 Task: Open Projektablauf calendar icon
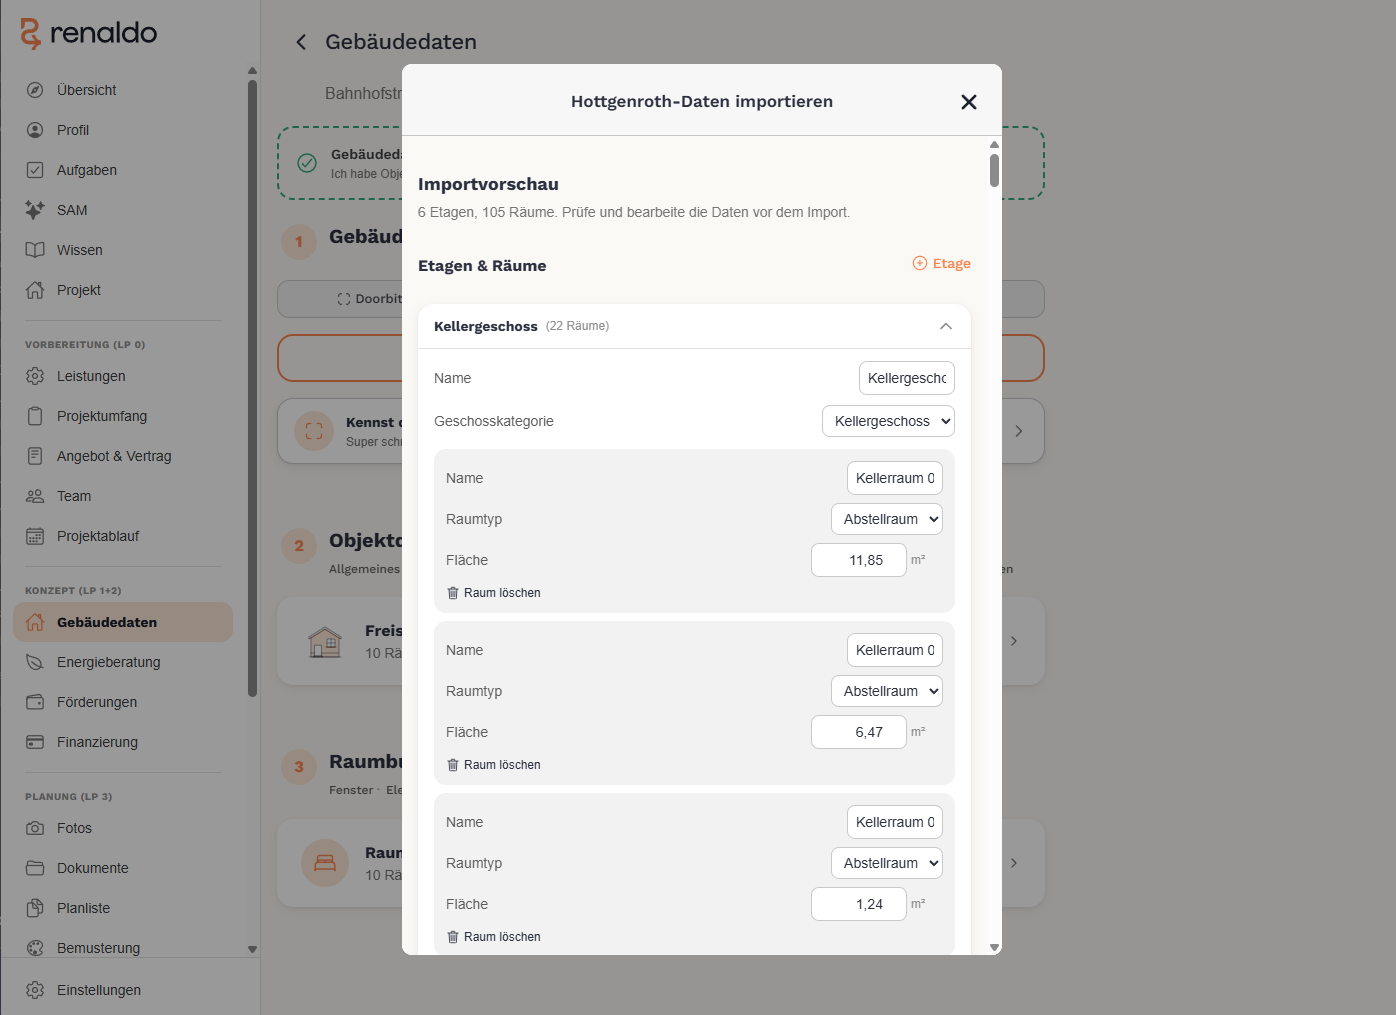pos(35,536)
